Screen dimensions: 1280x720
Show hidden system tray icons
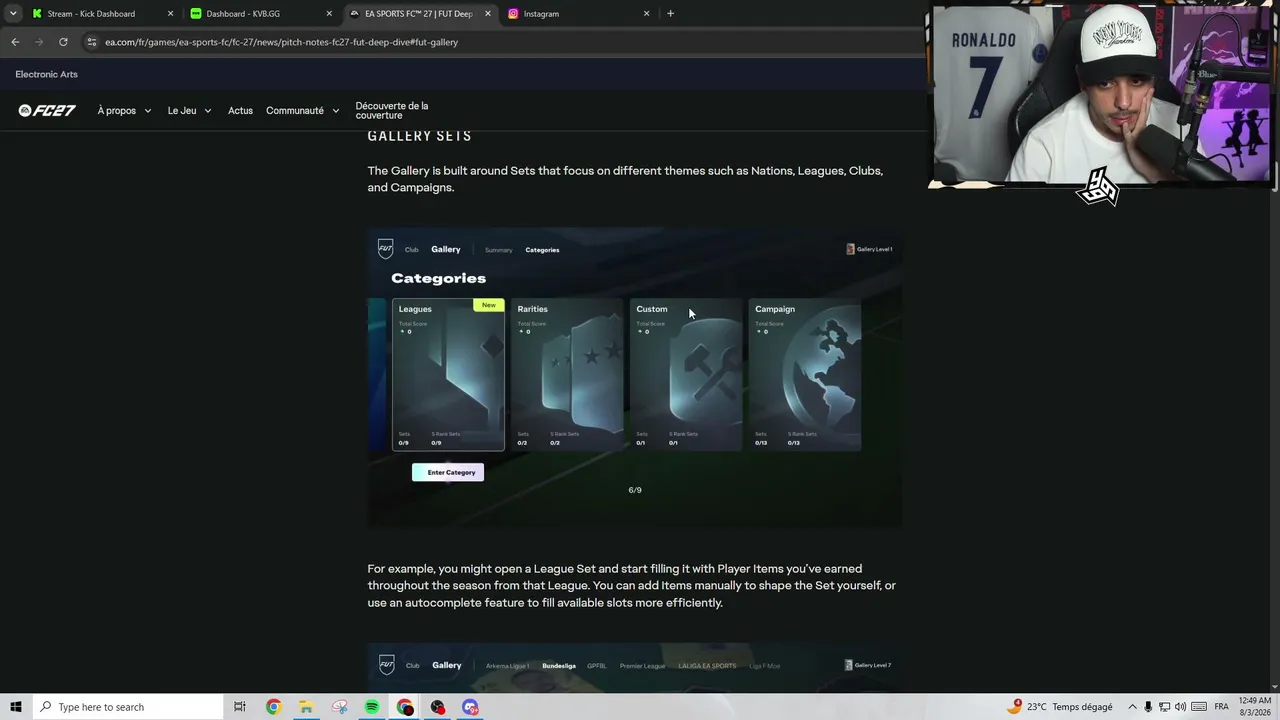tap(1131, 707)
